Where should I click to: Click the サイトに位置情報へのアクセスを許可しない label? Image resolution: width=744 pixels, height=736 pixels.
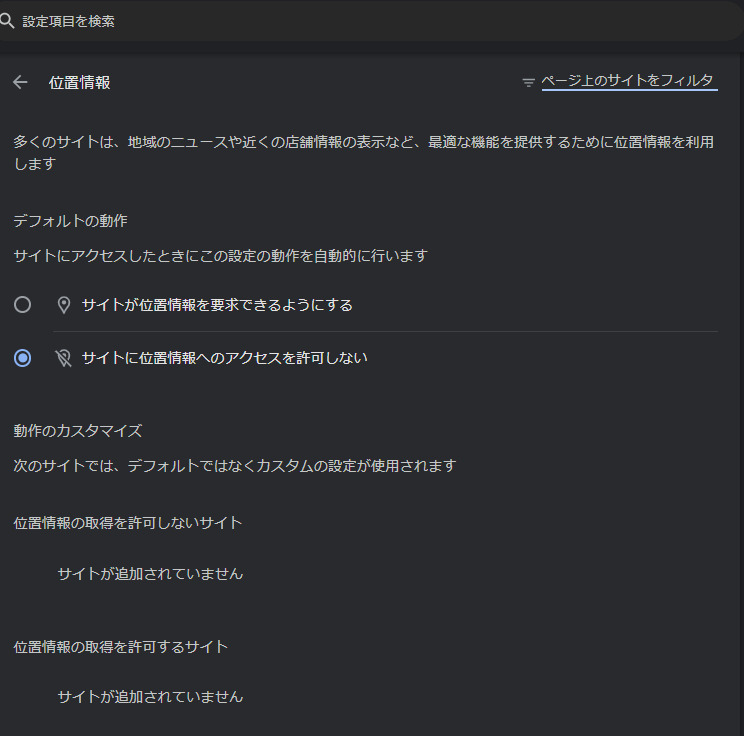[x=224, y=357]
